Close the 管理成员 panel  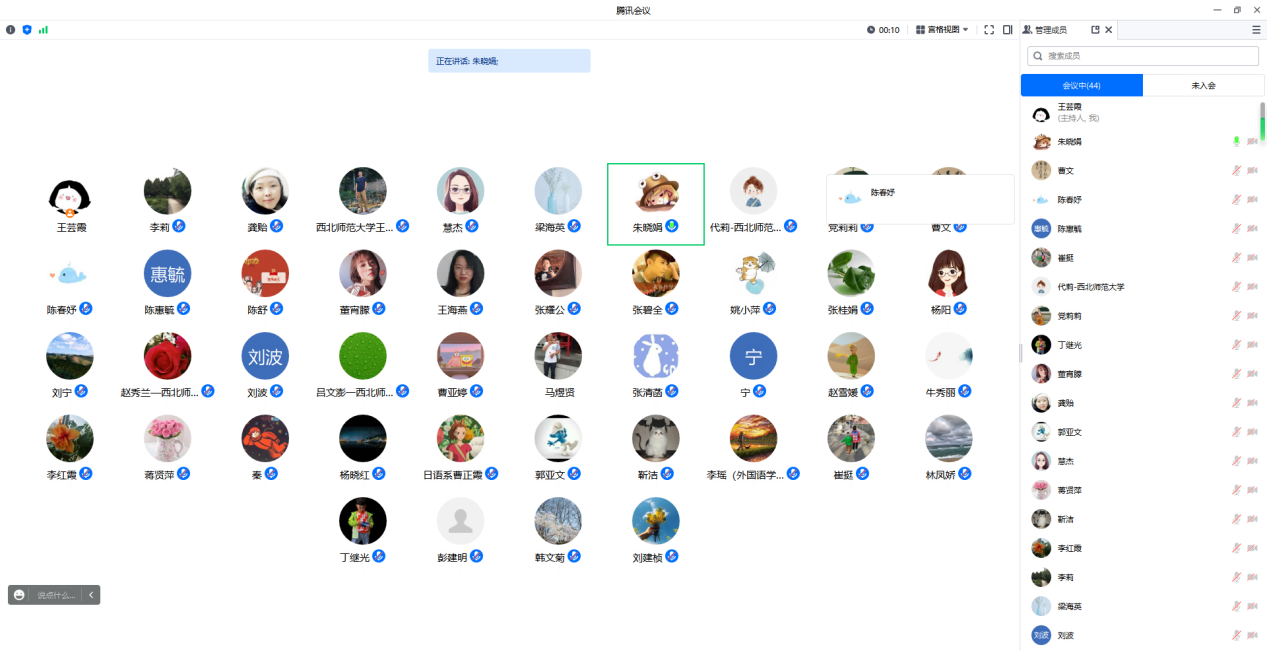coord(1108,30)
